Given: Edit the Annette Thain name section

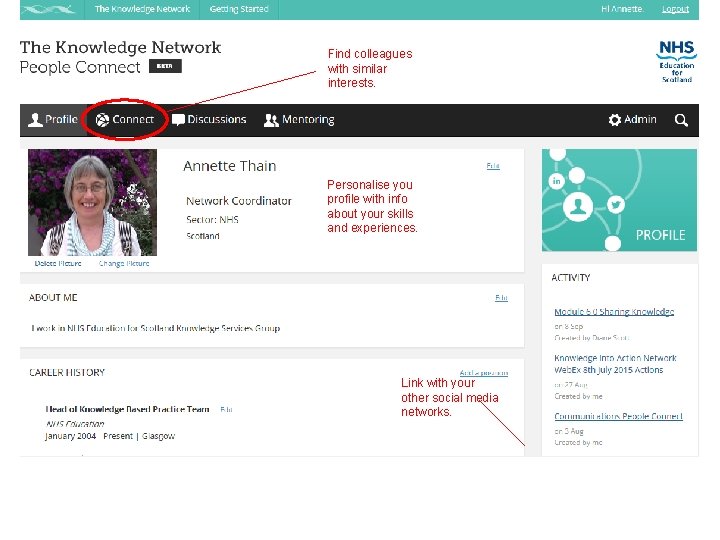Looking at the screenshot, I should tap(493, 166).
